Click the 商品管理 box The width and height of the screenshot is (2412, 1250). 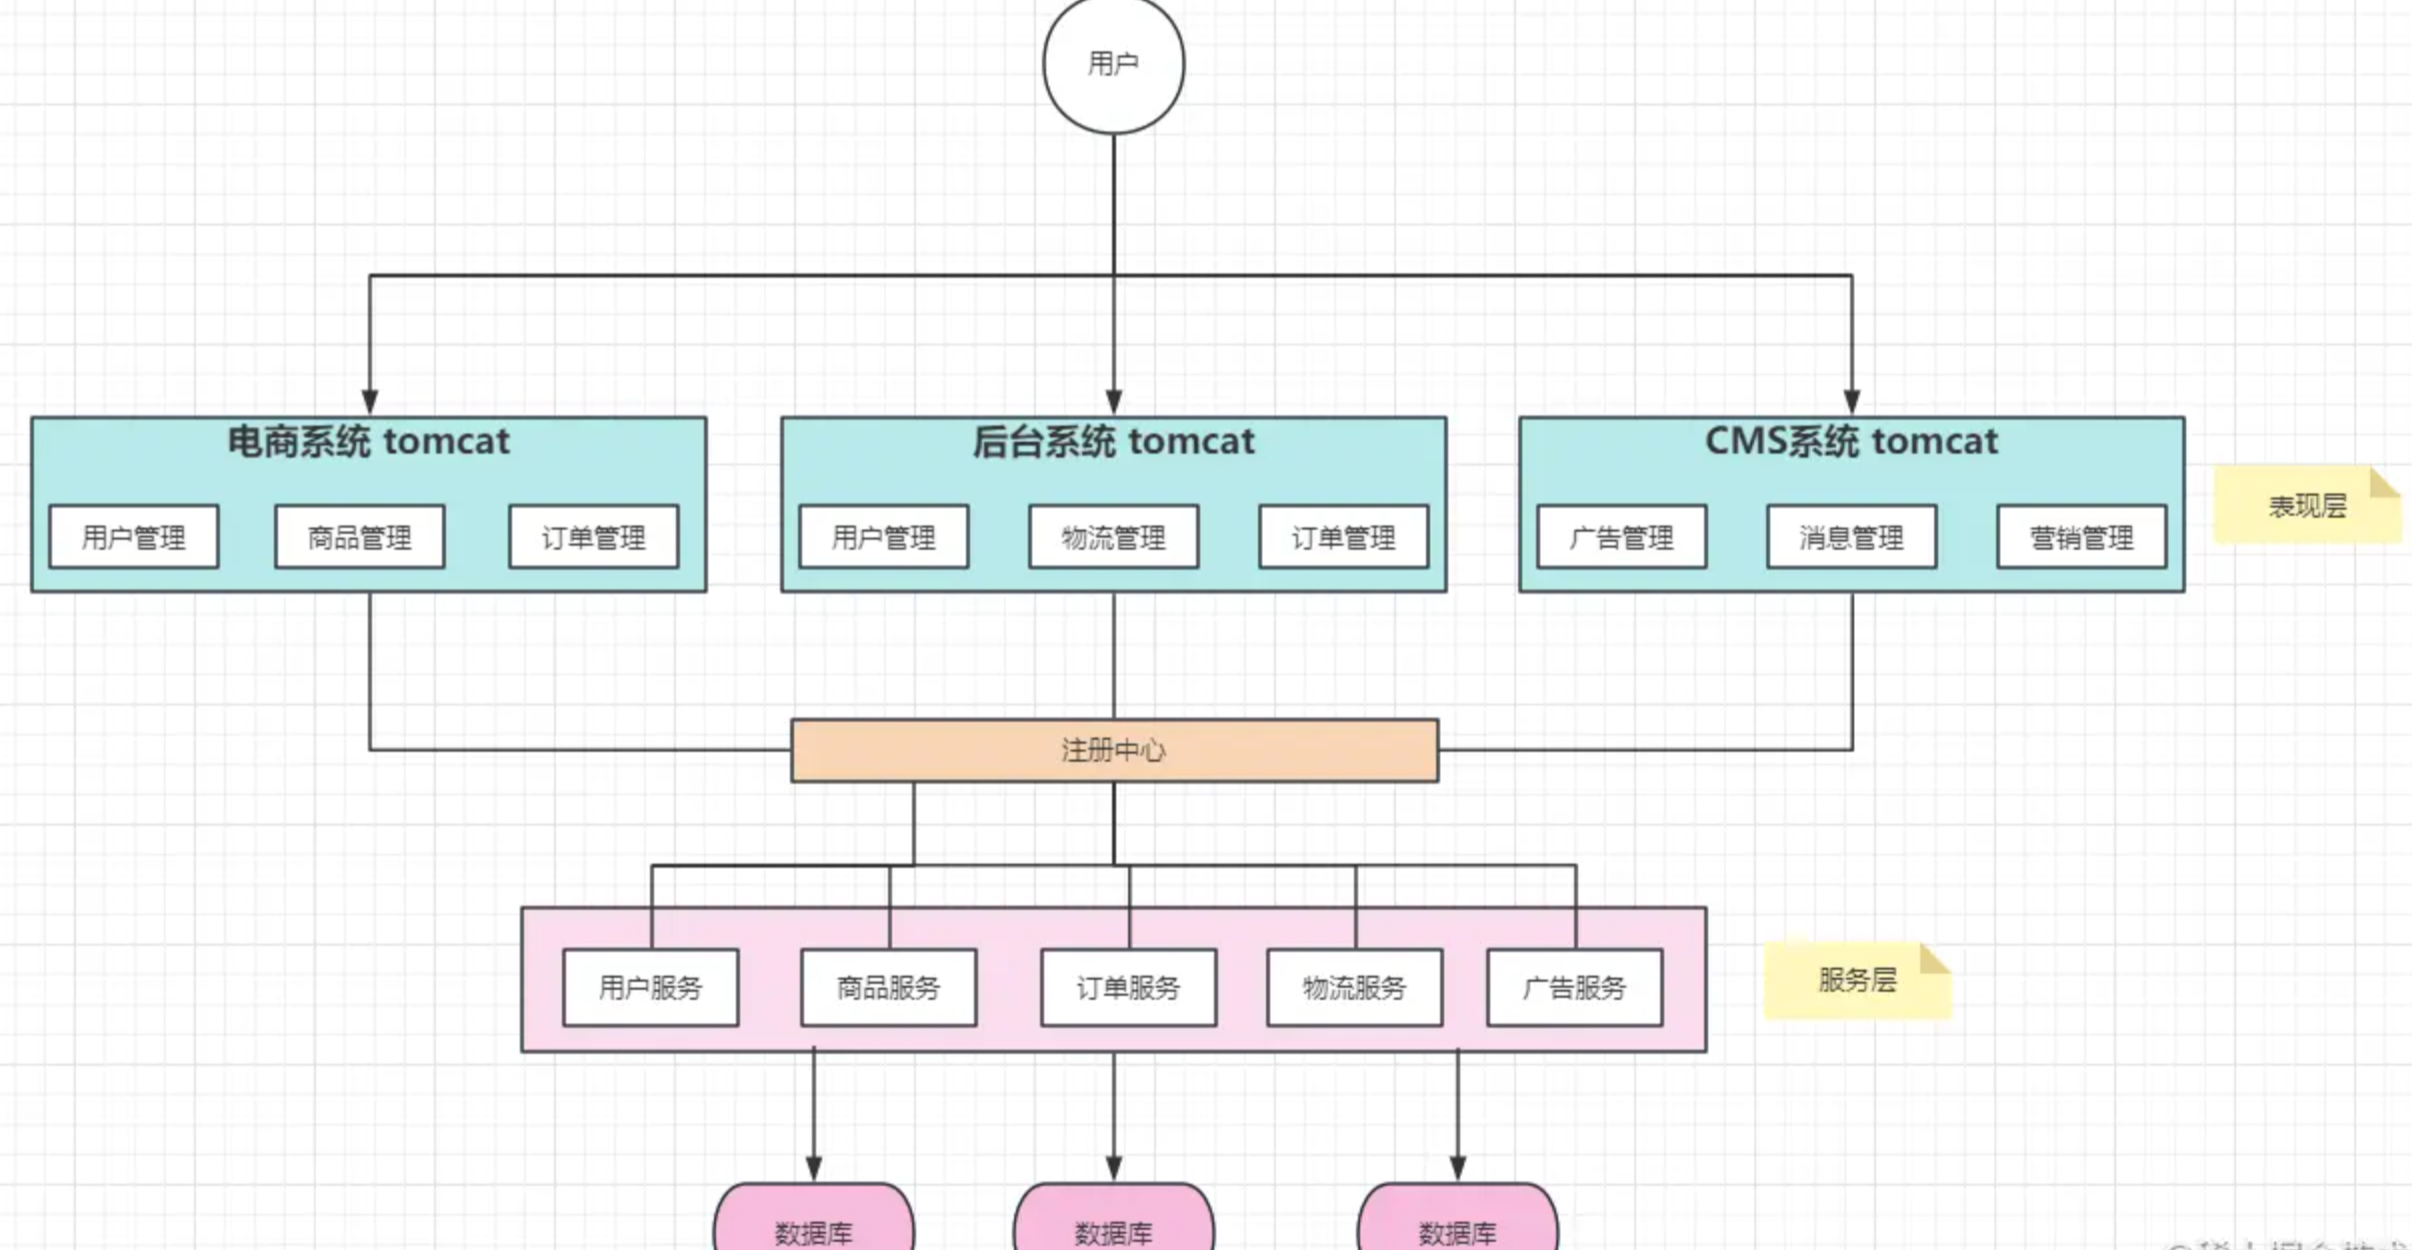[x=360, y=537]
